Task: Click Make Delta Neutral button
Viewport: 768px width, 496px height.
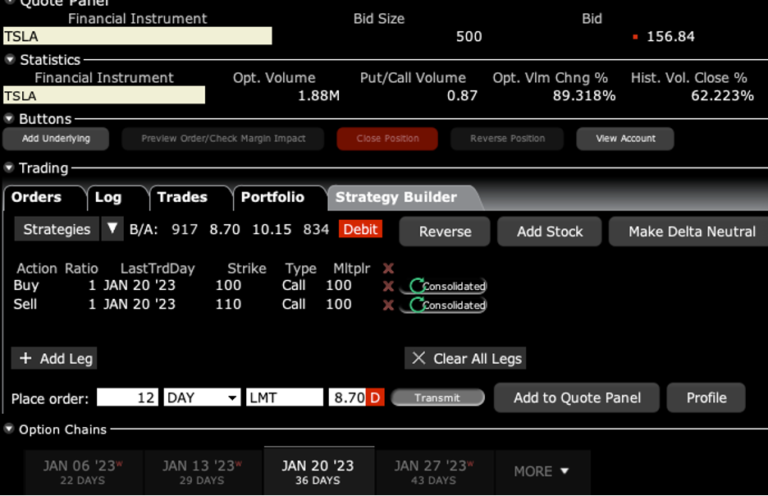Action: [691, 231]
